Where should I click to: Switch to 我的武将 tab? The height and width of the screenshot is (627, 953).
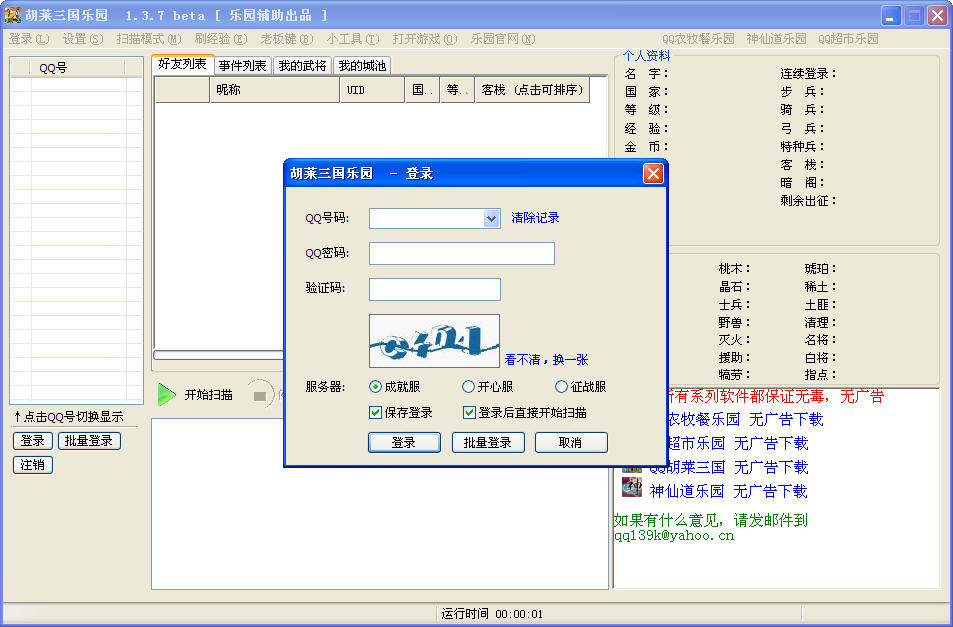302,66
